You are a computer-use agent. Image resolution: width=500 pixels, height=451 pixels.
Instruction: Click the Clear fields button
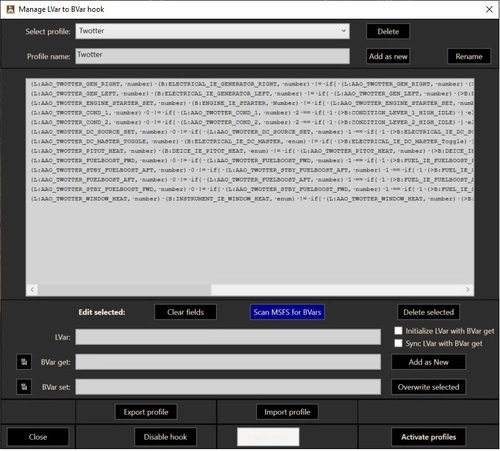click(x=185, y=312)
